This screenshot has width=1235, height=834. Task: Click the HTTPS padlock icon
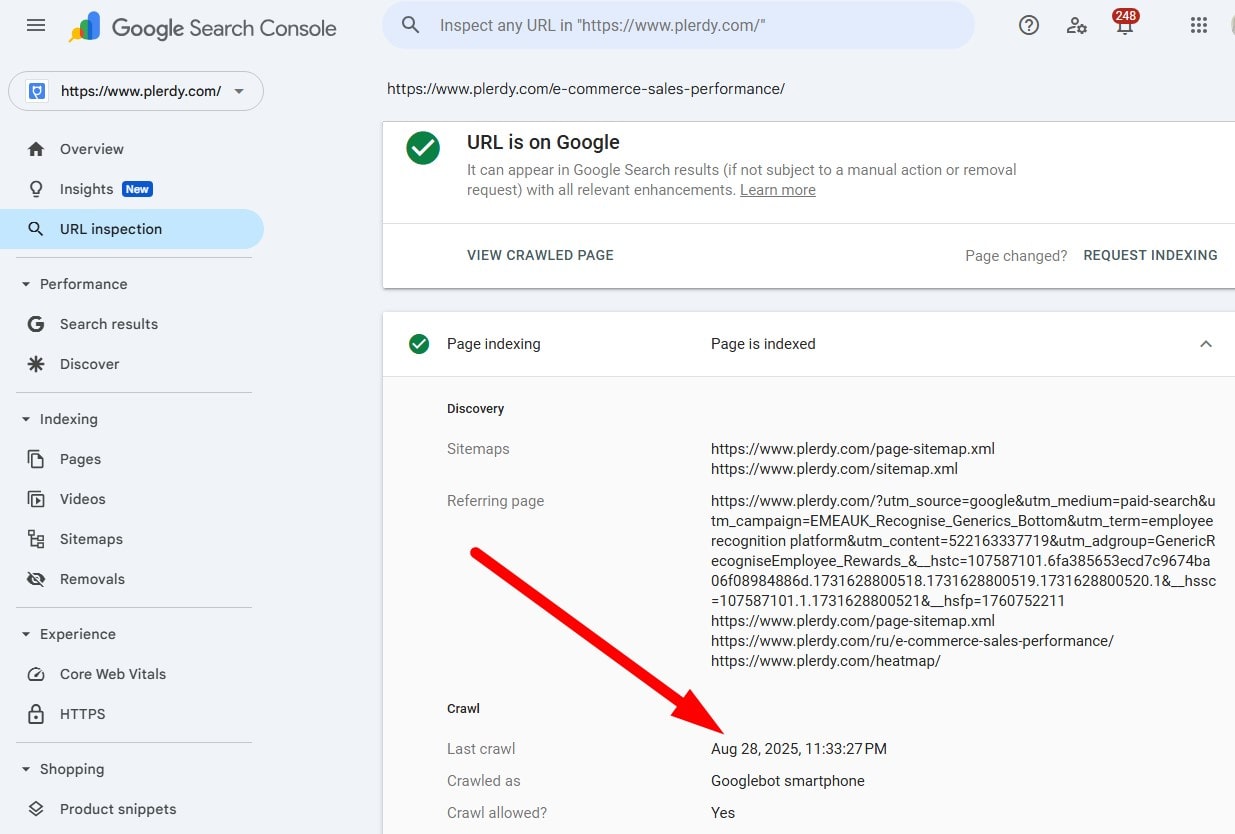[35, 713]
